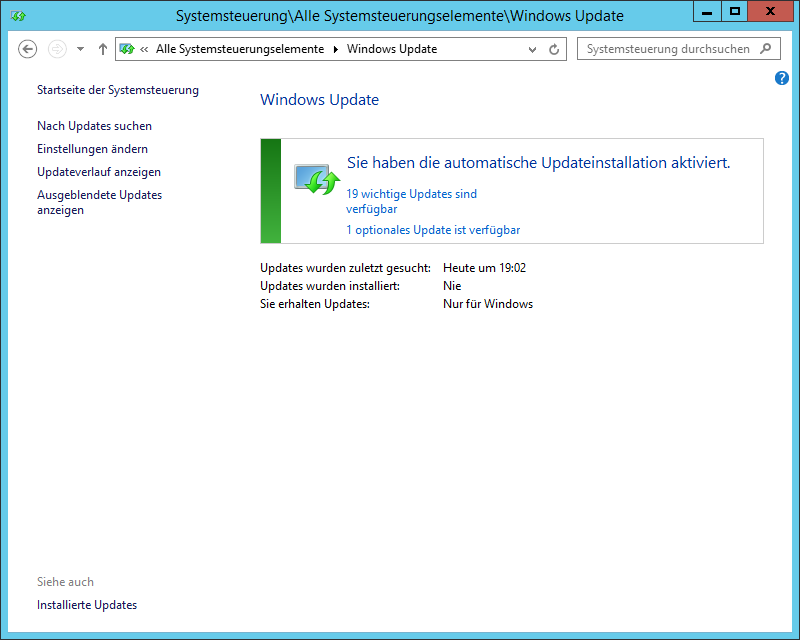Open 'Einstellungen ändern'
Viewport: 800px width, 640px height.
(x=92, y=149)
